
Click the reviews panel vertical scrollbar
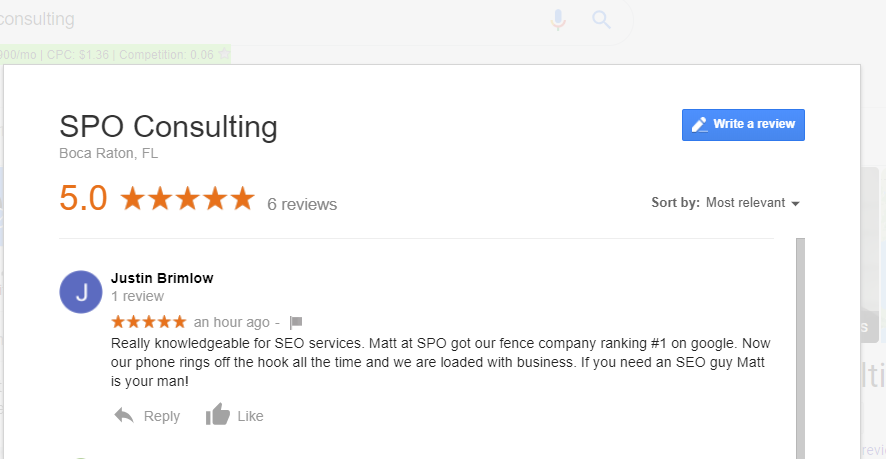pos(800,348)
